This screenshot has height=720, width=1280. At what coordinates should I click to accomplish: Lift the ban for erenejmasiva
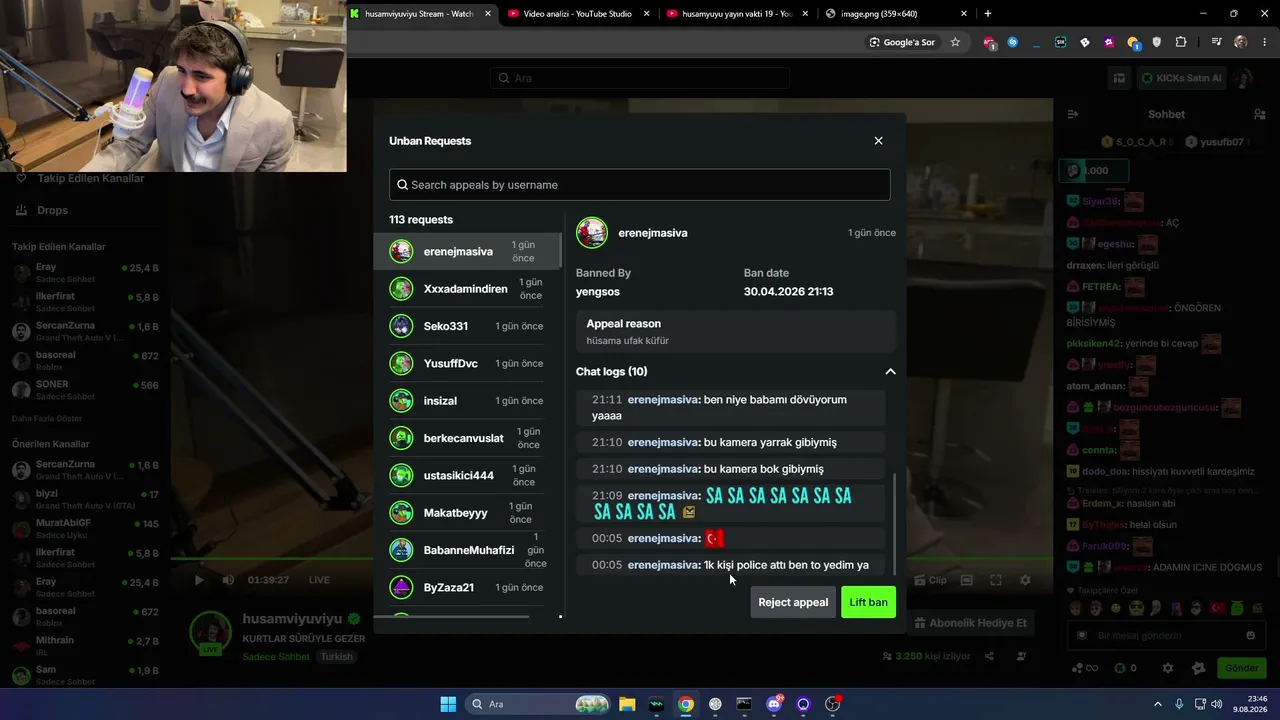click(x=868, y=602)
